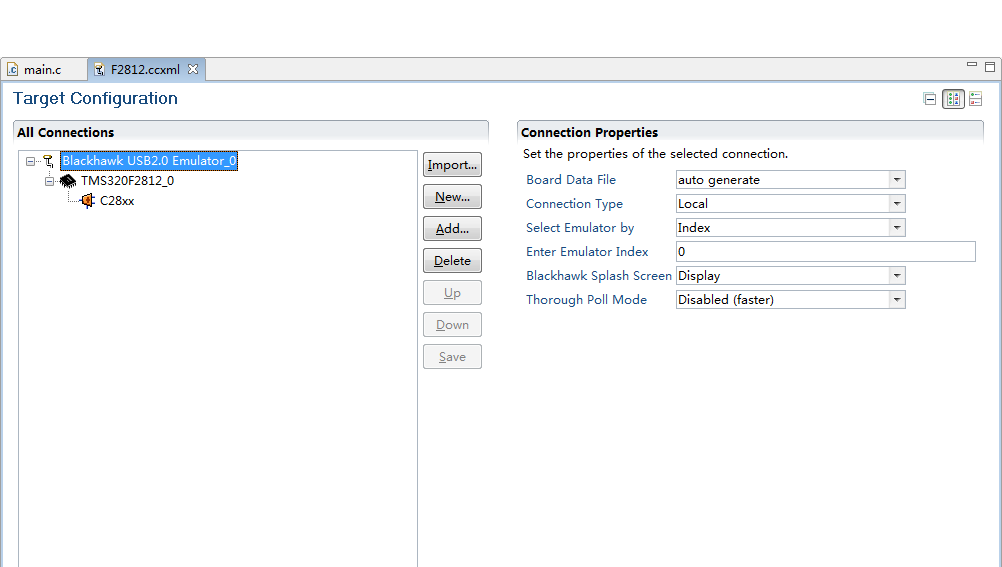Switch to vertical layout view icon
Viewport: 1002px width, 567px height.
pos(975,99)
